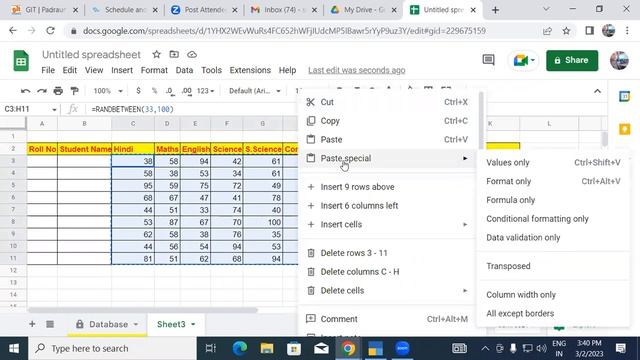Print the spreadsheet
Image resolution: width=640 pixels, height=360 pixels.
[x=58, y=91]
